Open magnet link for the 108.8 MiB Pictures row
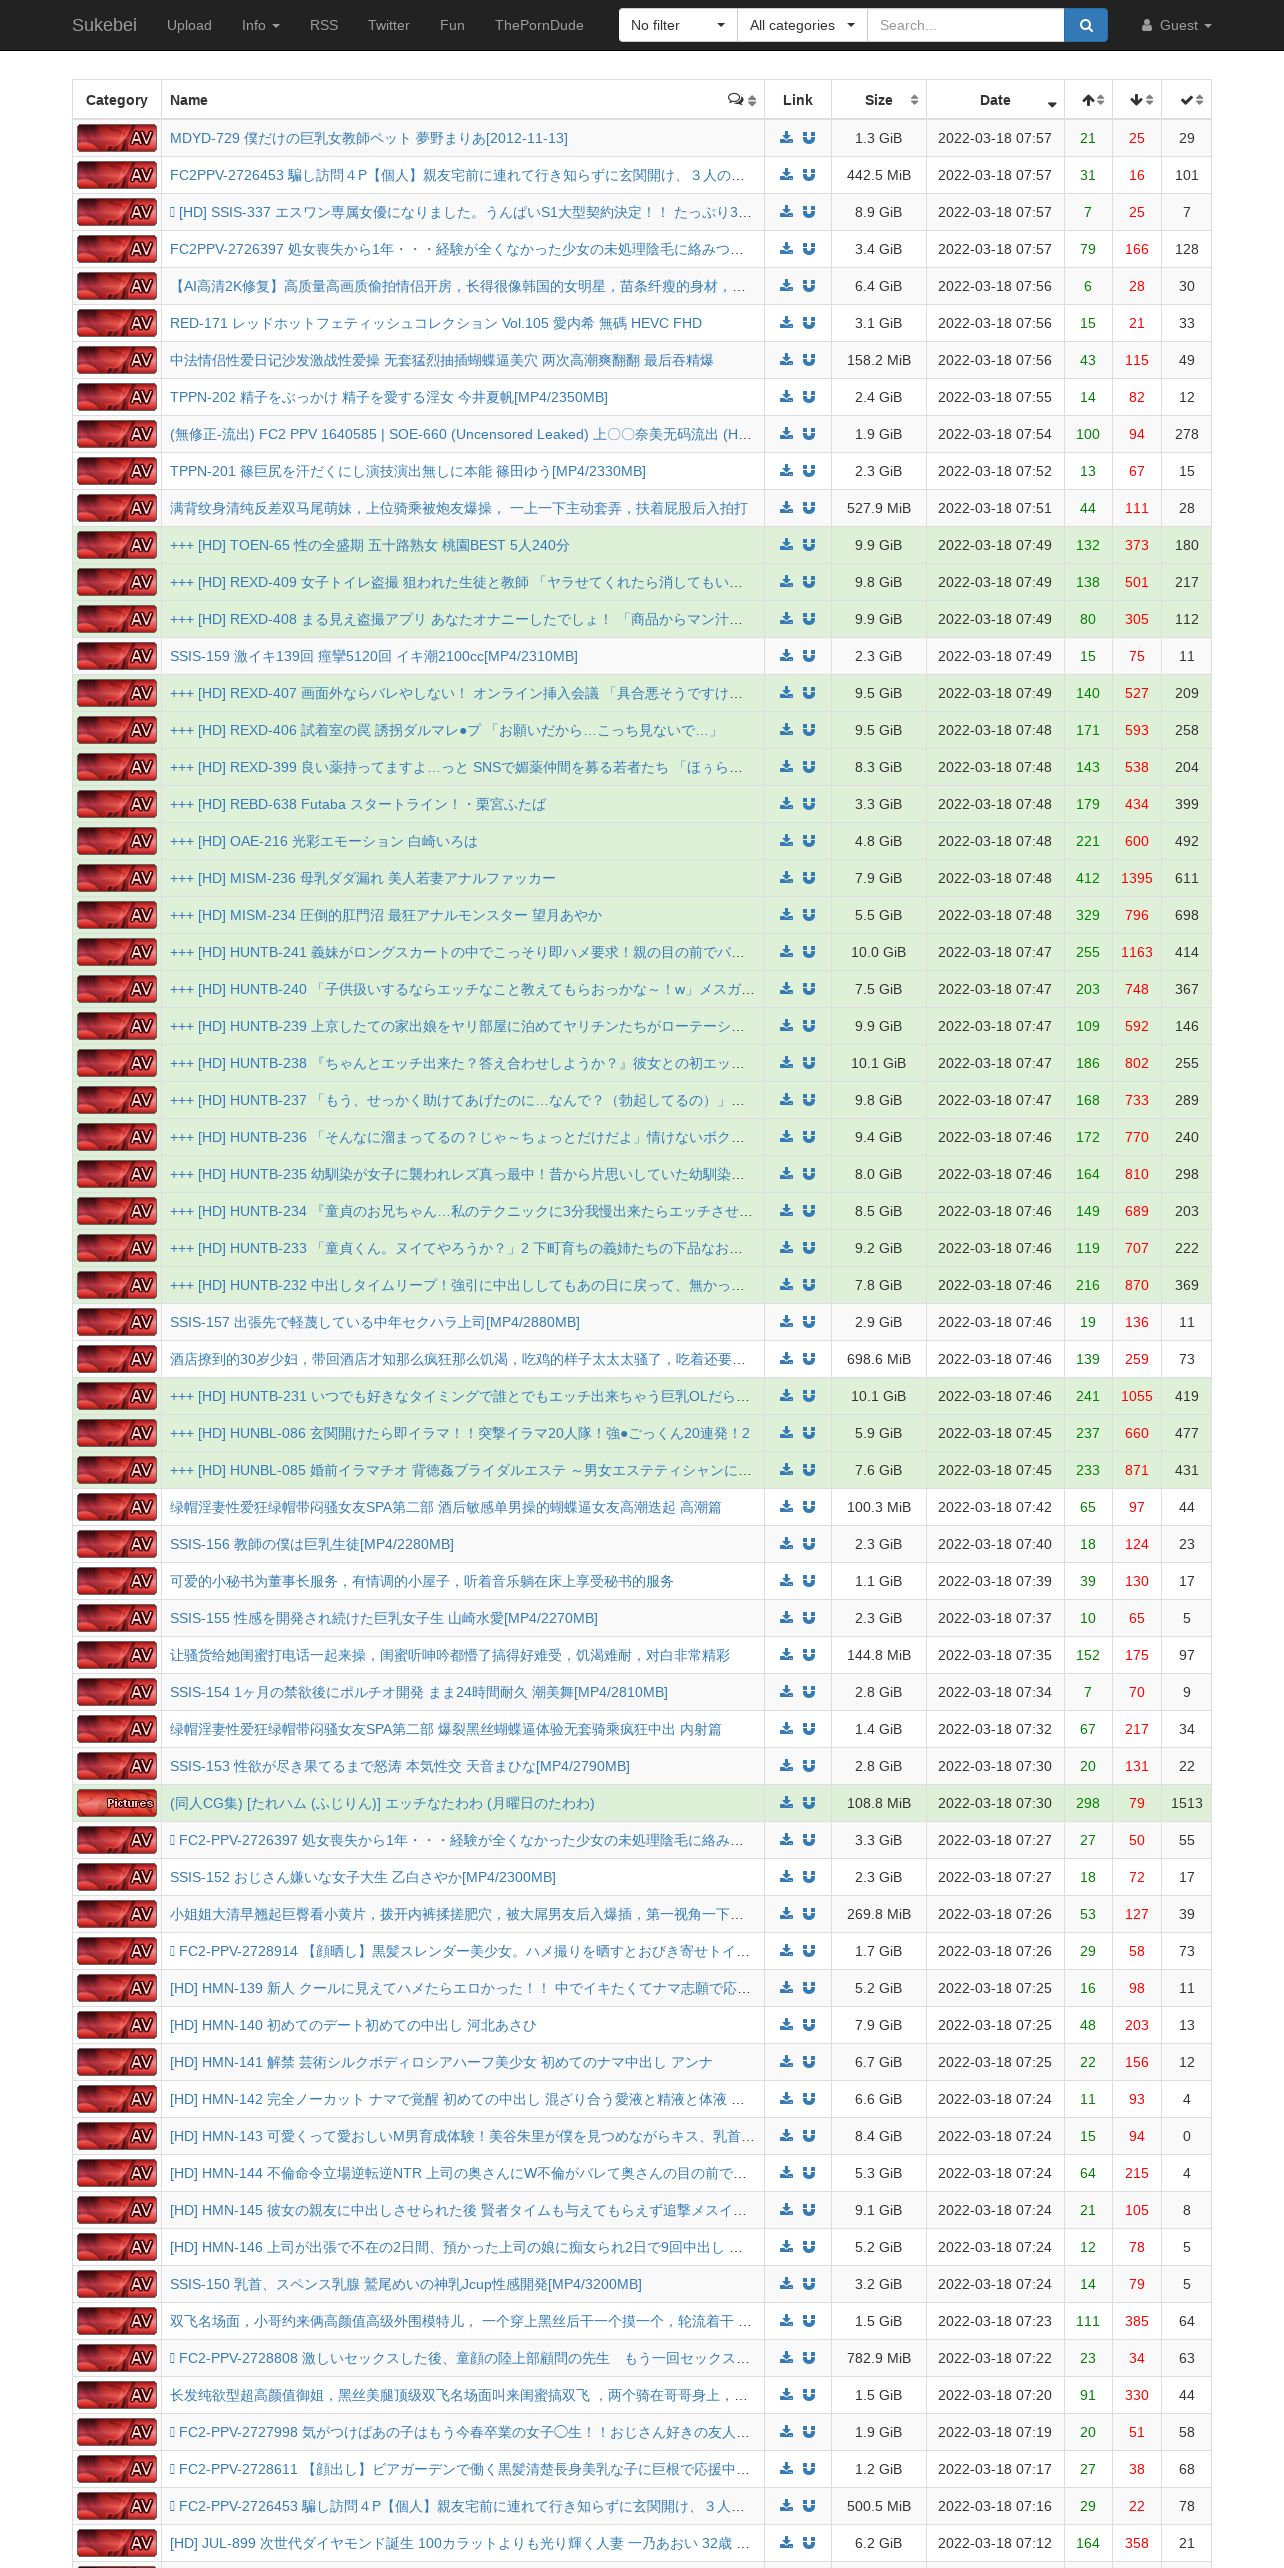The width and height of the screenshot is (1284, 2568). (x=809, y=1803)
